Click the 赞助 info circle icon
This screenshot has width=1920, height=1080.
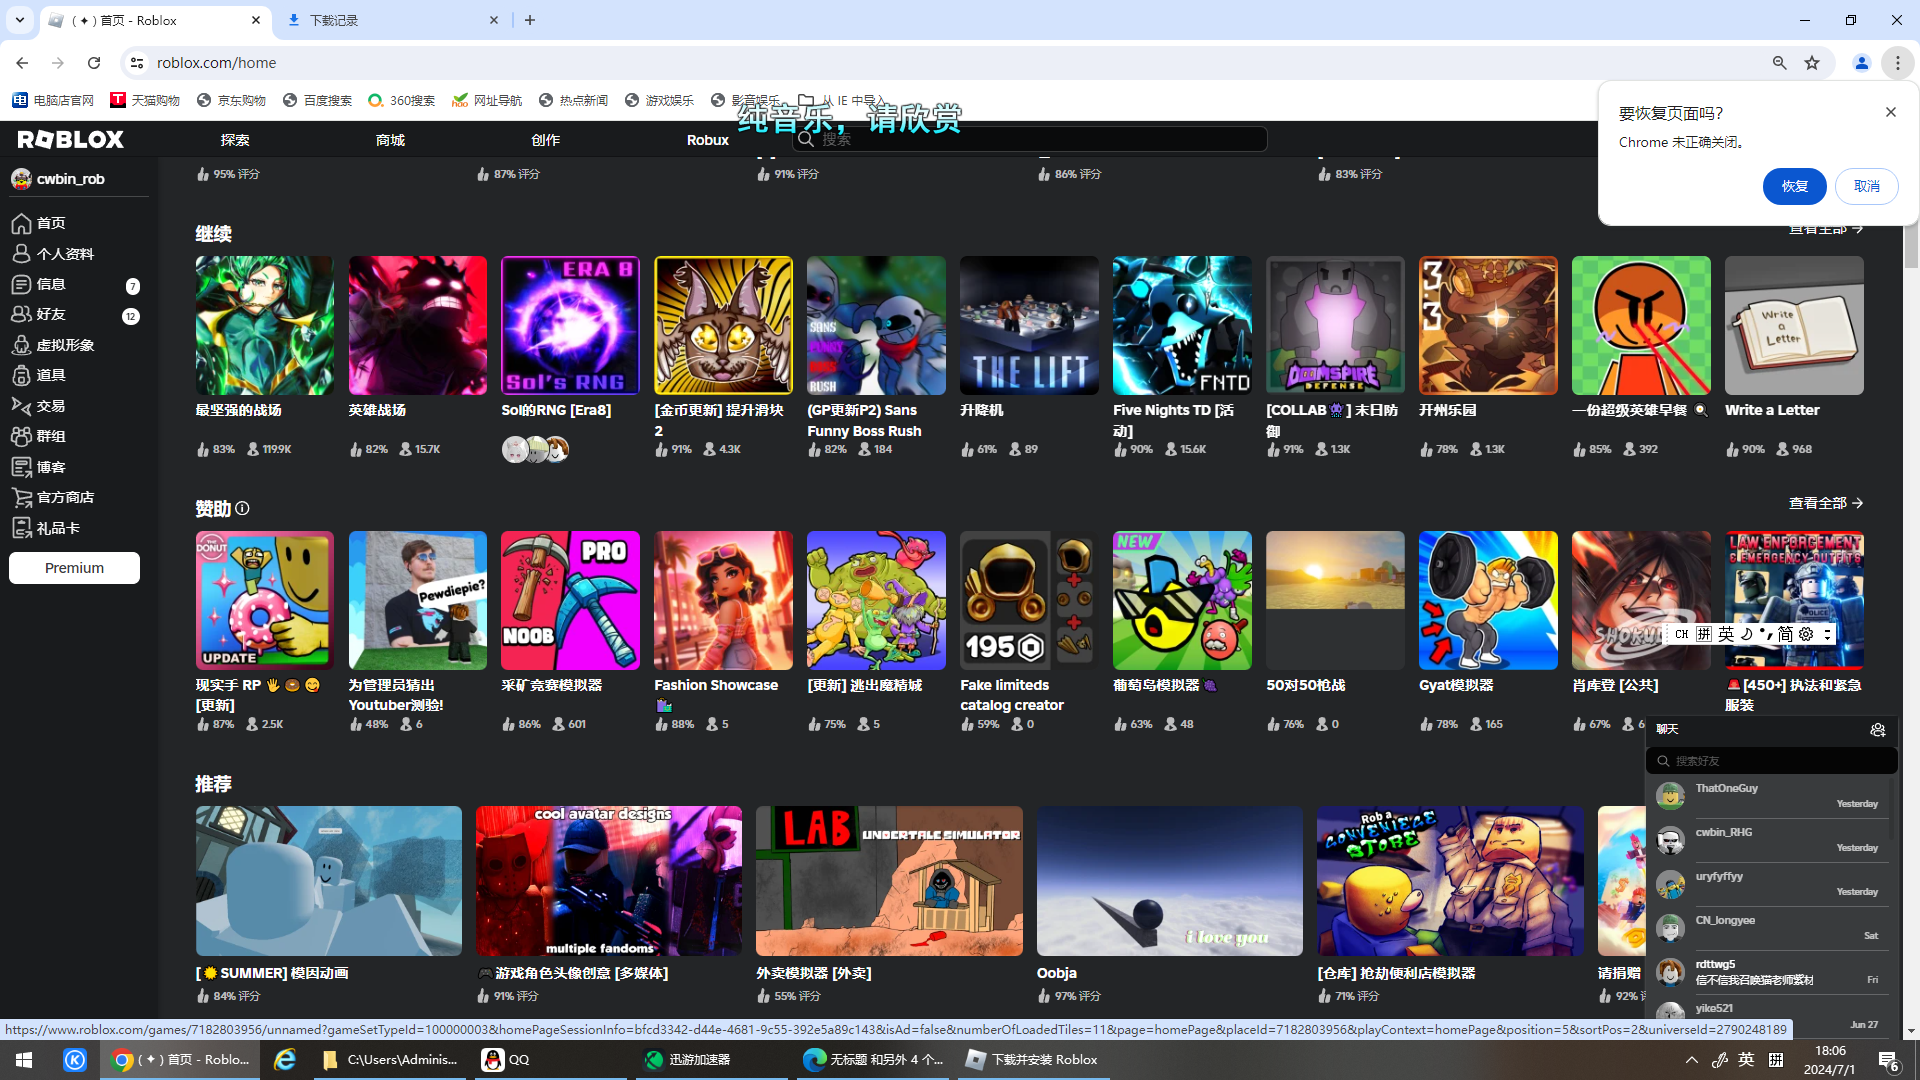pyautogui.click(x=242, y=509)
